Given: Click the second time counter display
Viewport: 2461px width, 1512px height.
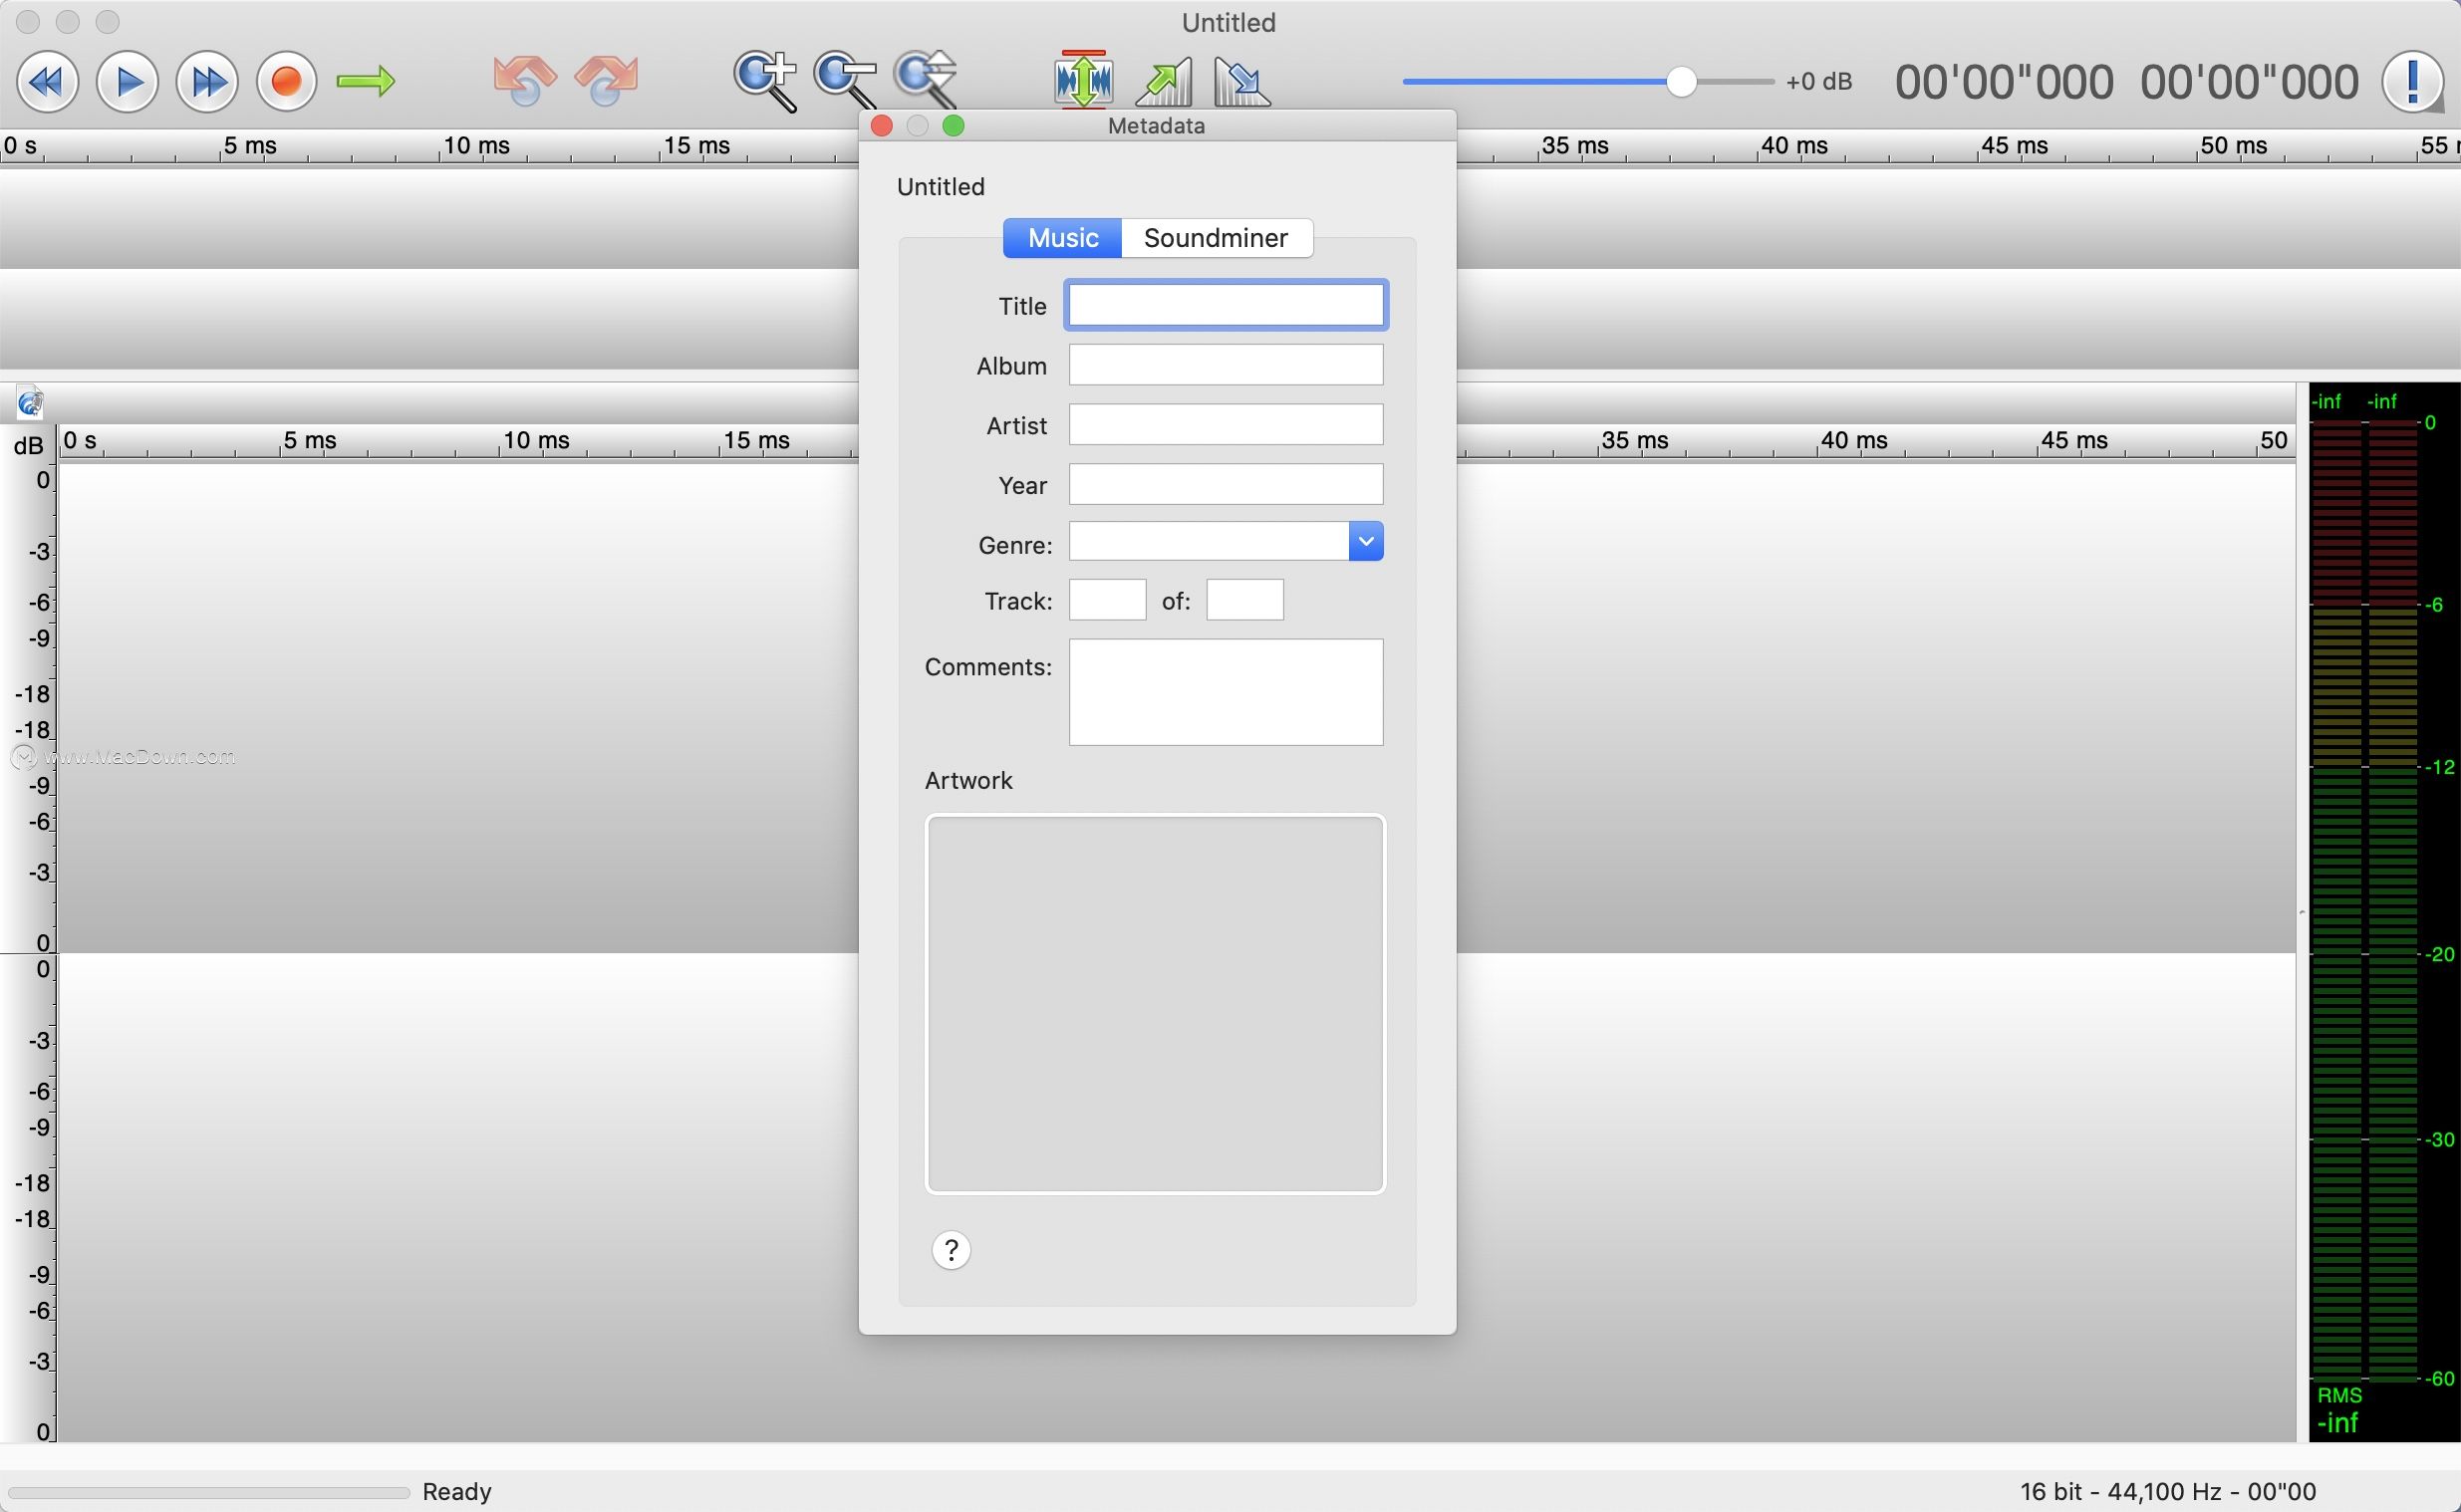Looking at the screenshot, I should click(2249, 82).
